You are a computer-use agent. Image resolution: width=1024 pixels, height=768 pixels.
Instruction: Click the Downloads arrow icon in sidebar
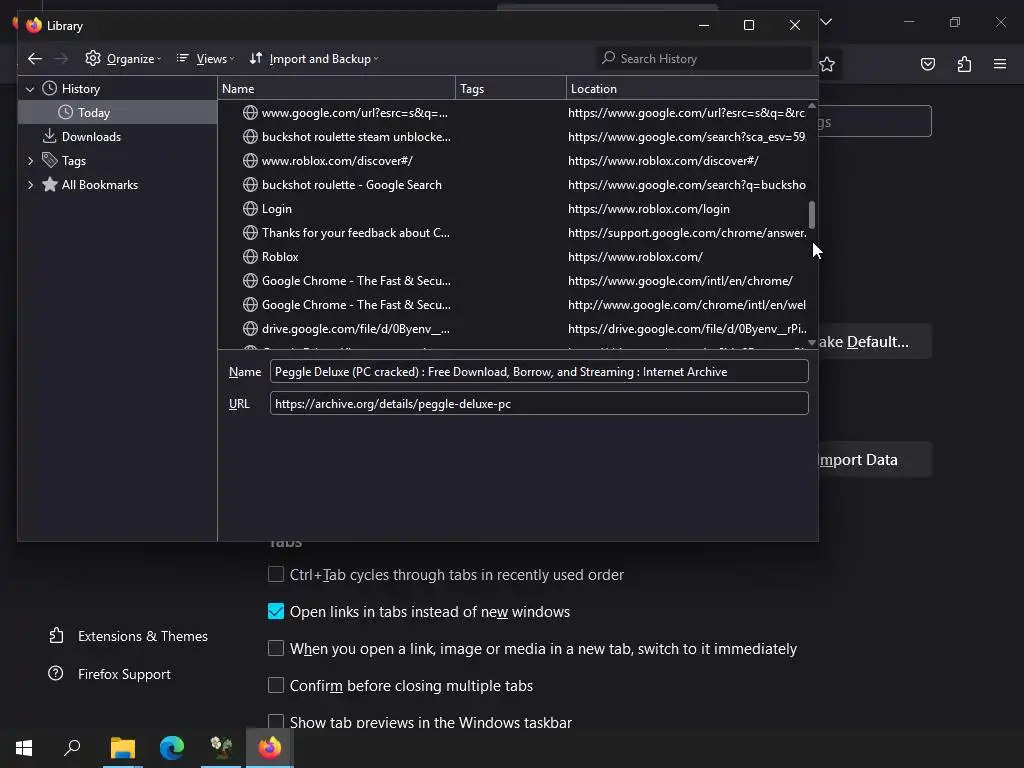pos(49,136)
